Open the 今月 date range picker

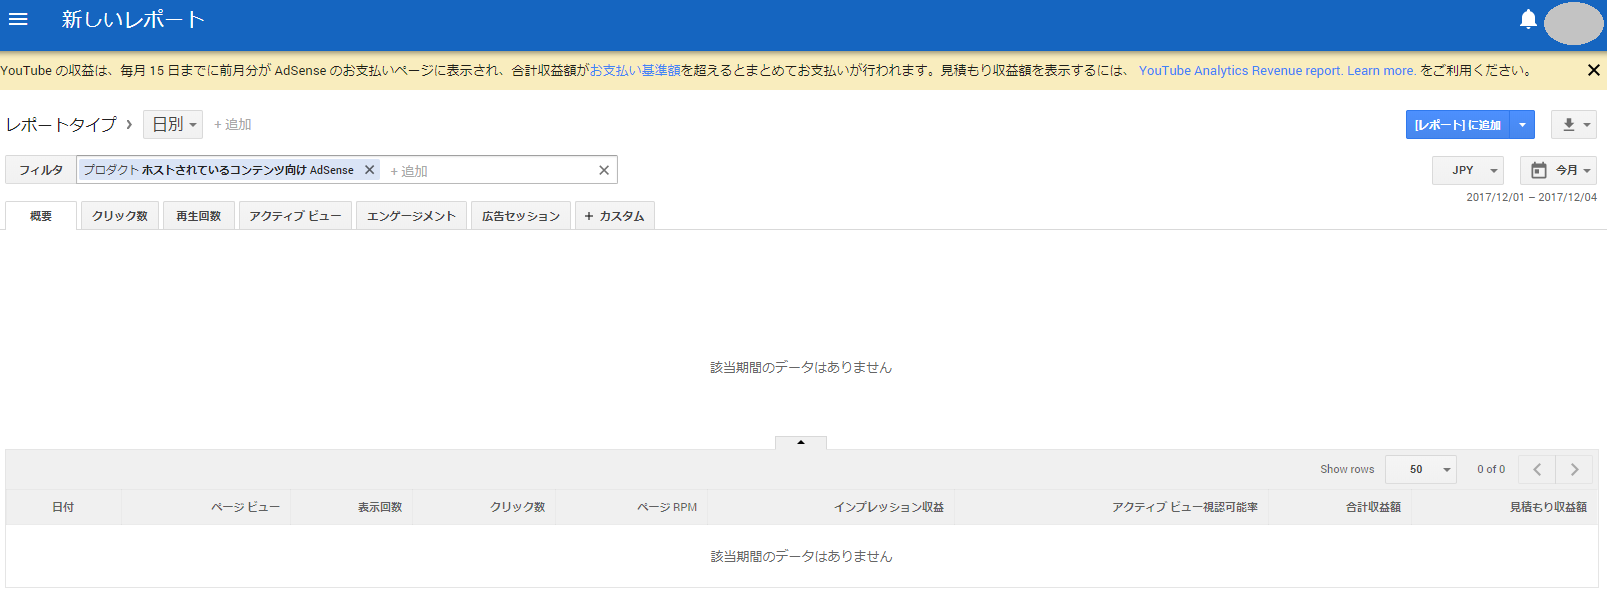coord(1558,170)
